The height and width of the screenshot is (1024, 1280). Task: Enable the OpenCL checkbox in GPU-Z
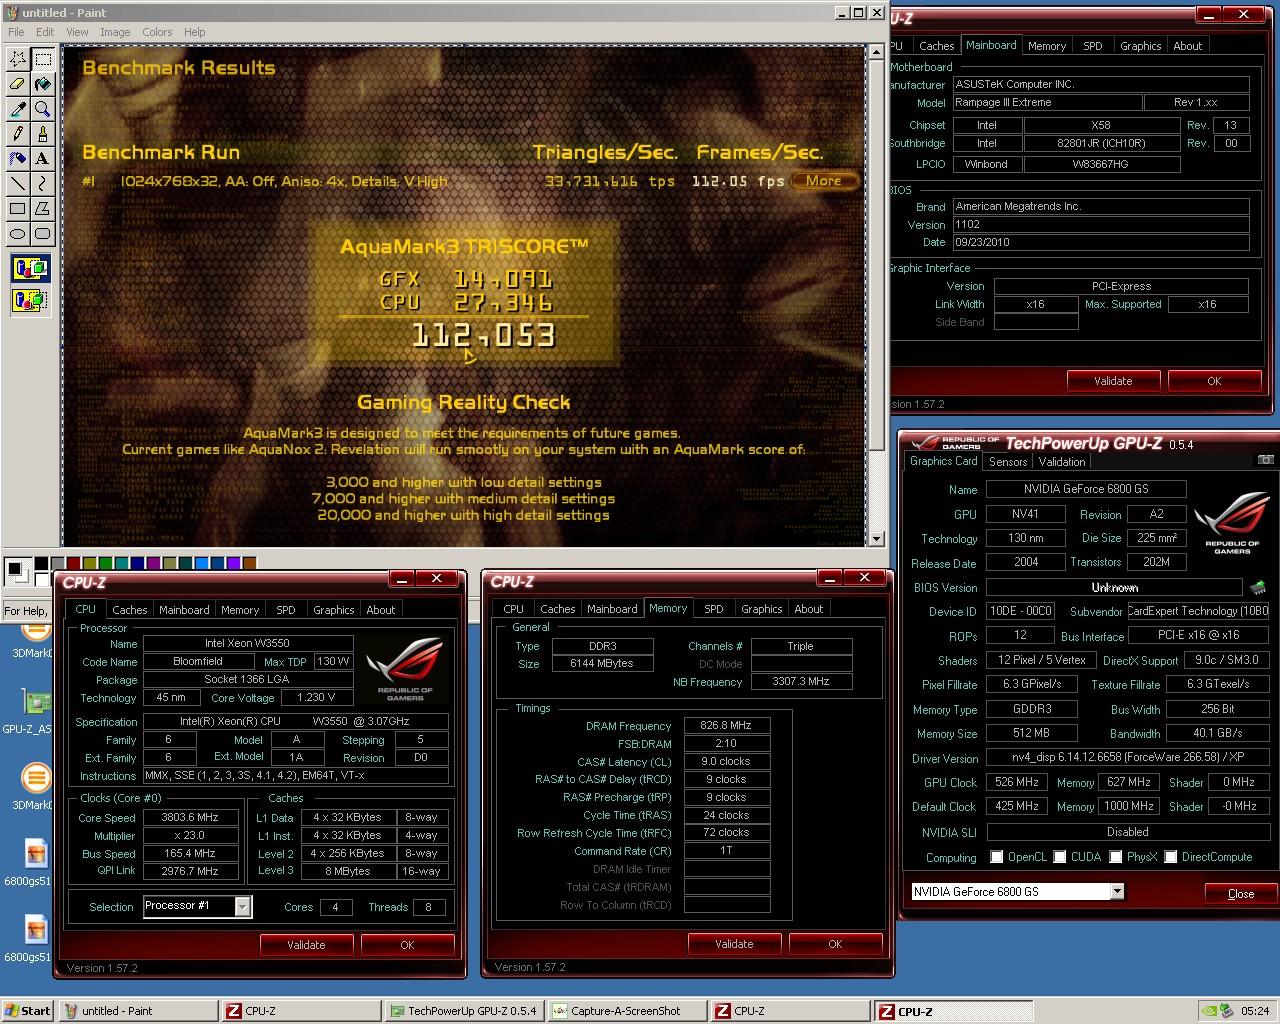(x=996, y=857)
